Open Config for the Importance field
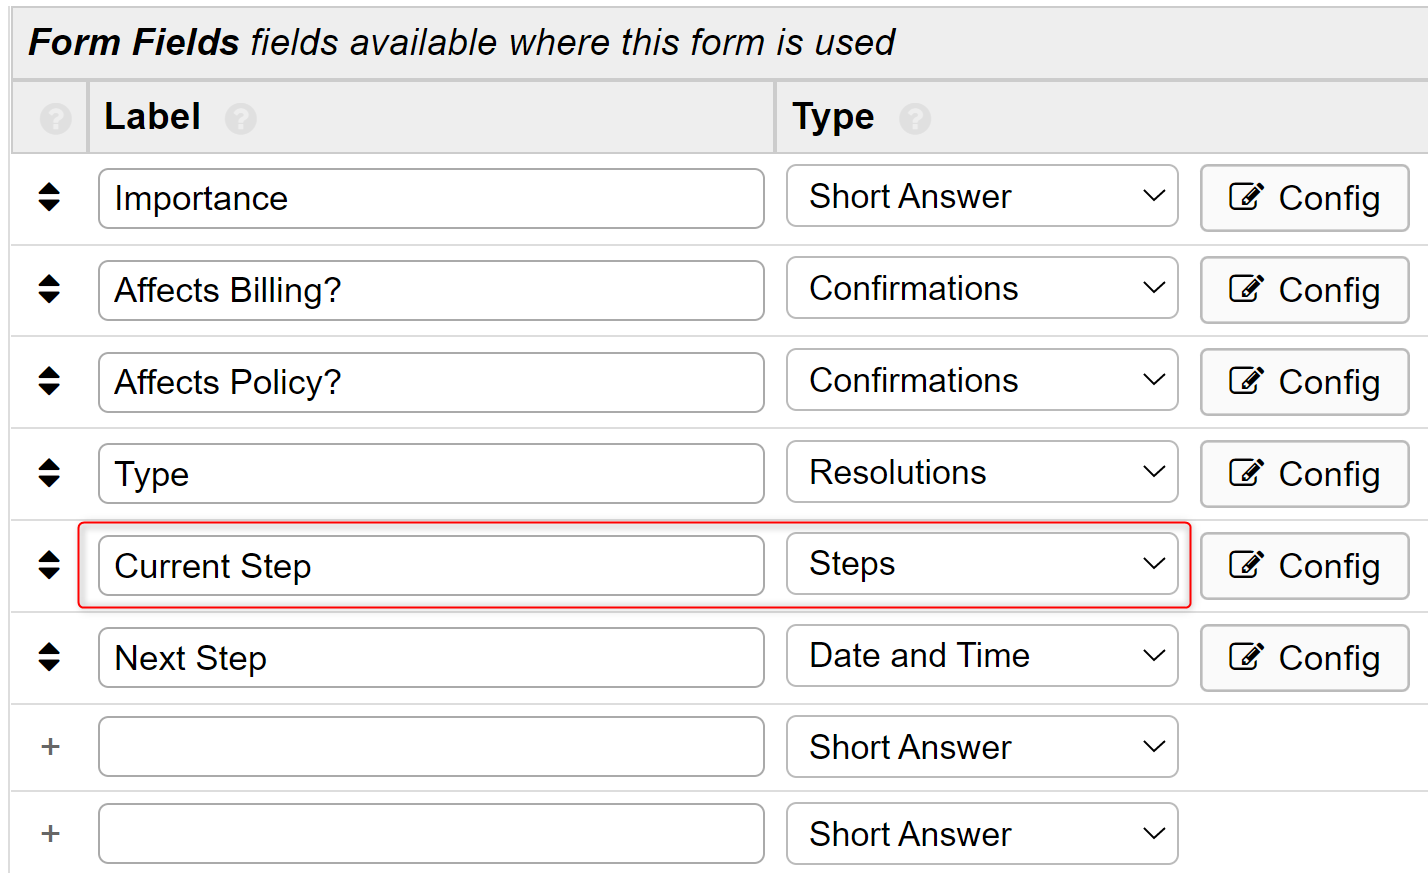 point(1304,198)
